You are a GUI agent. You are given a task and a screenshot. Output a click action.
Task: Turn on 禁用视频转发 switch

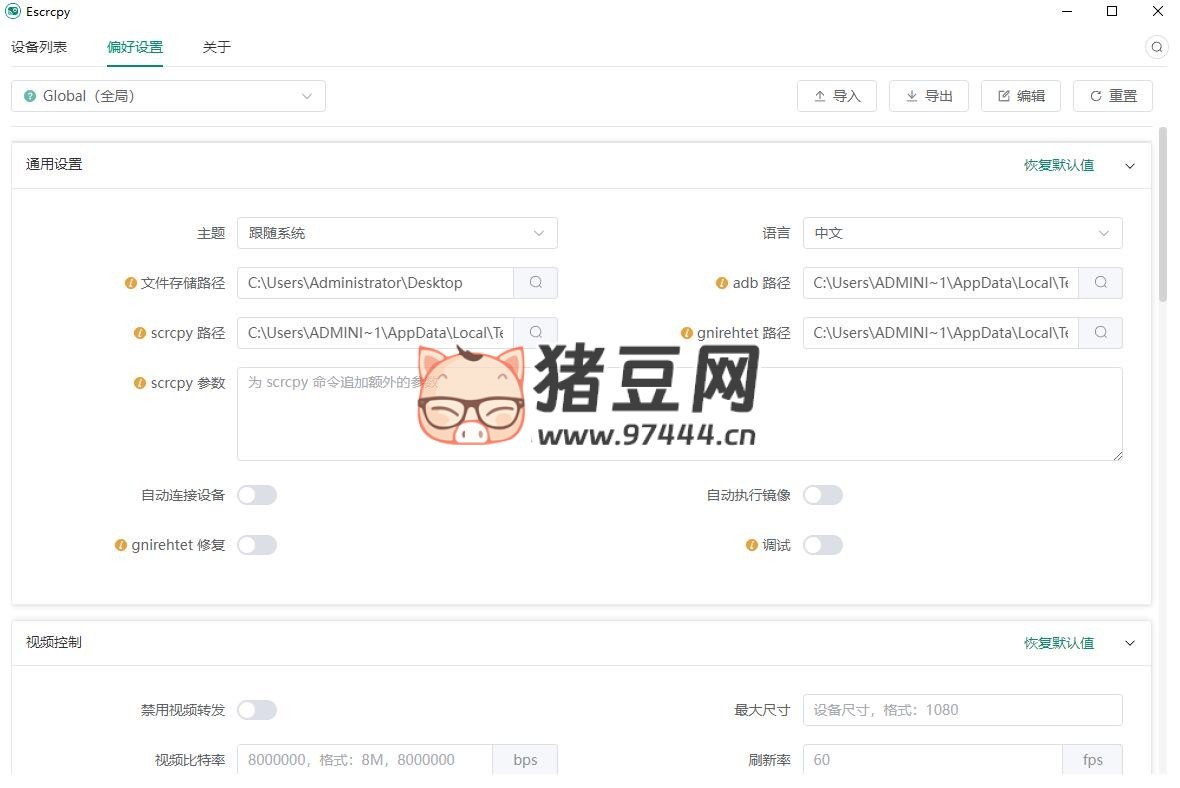[257, 710]
